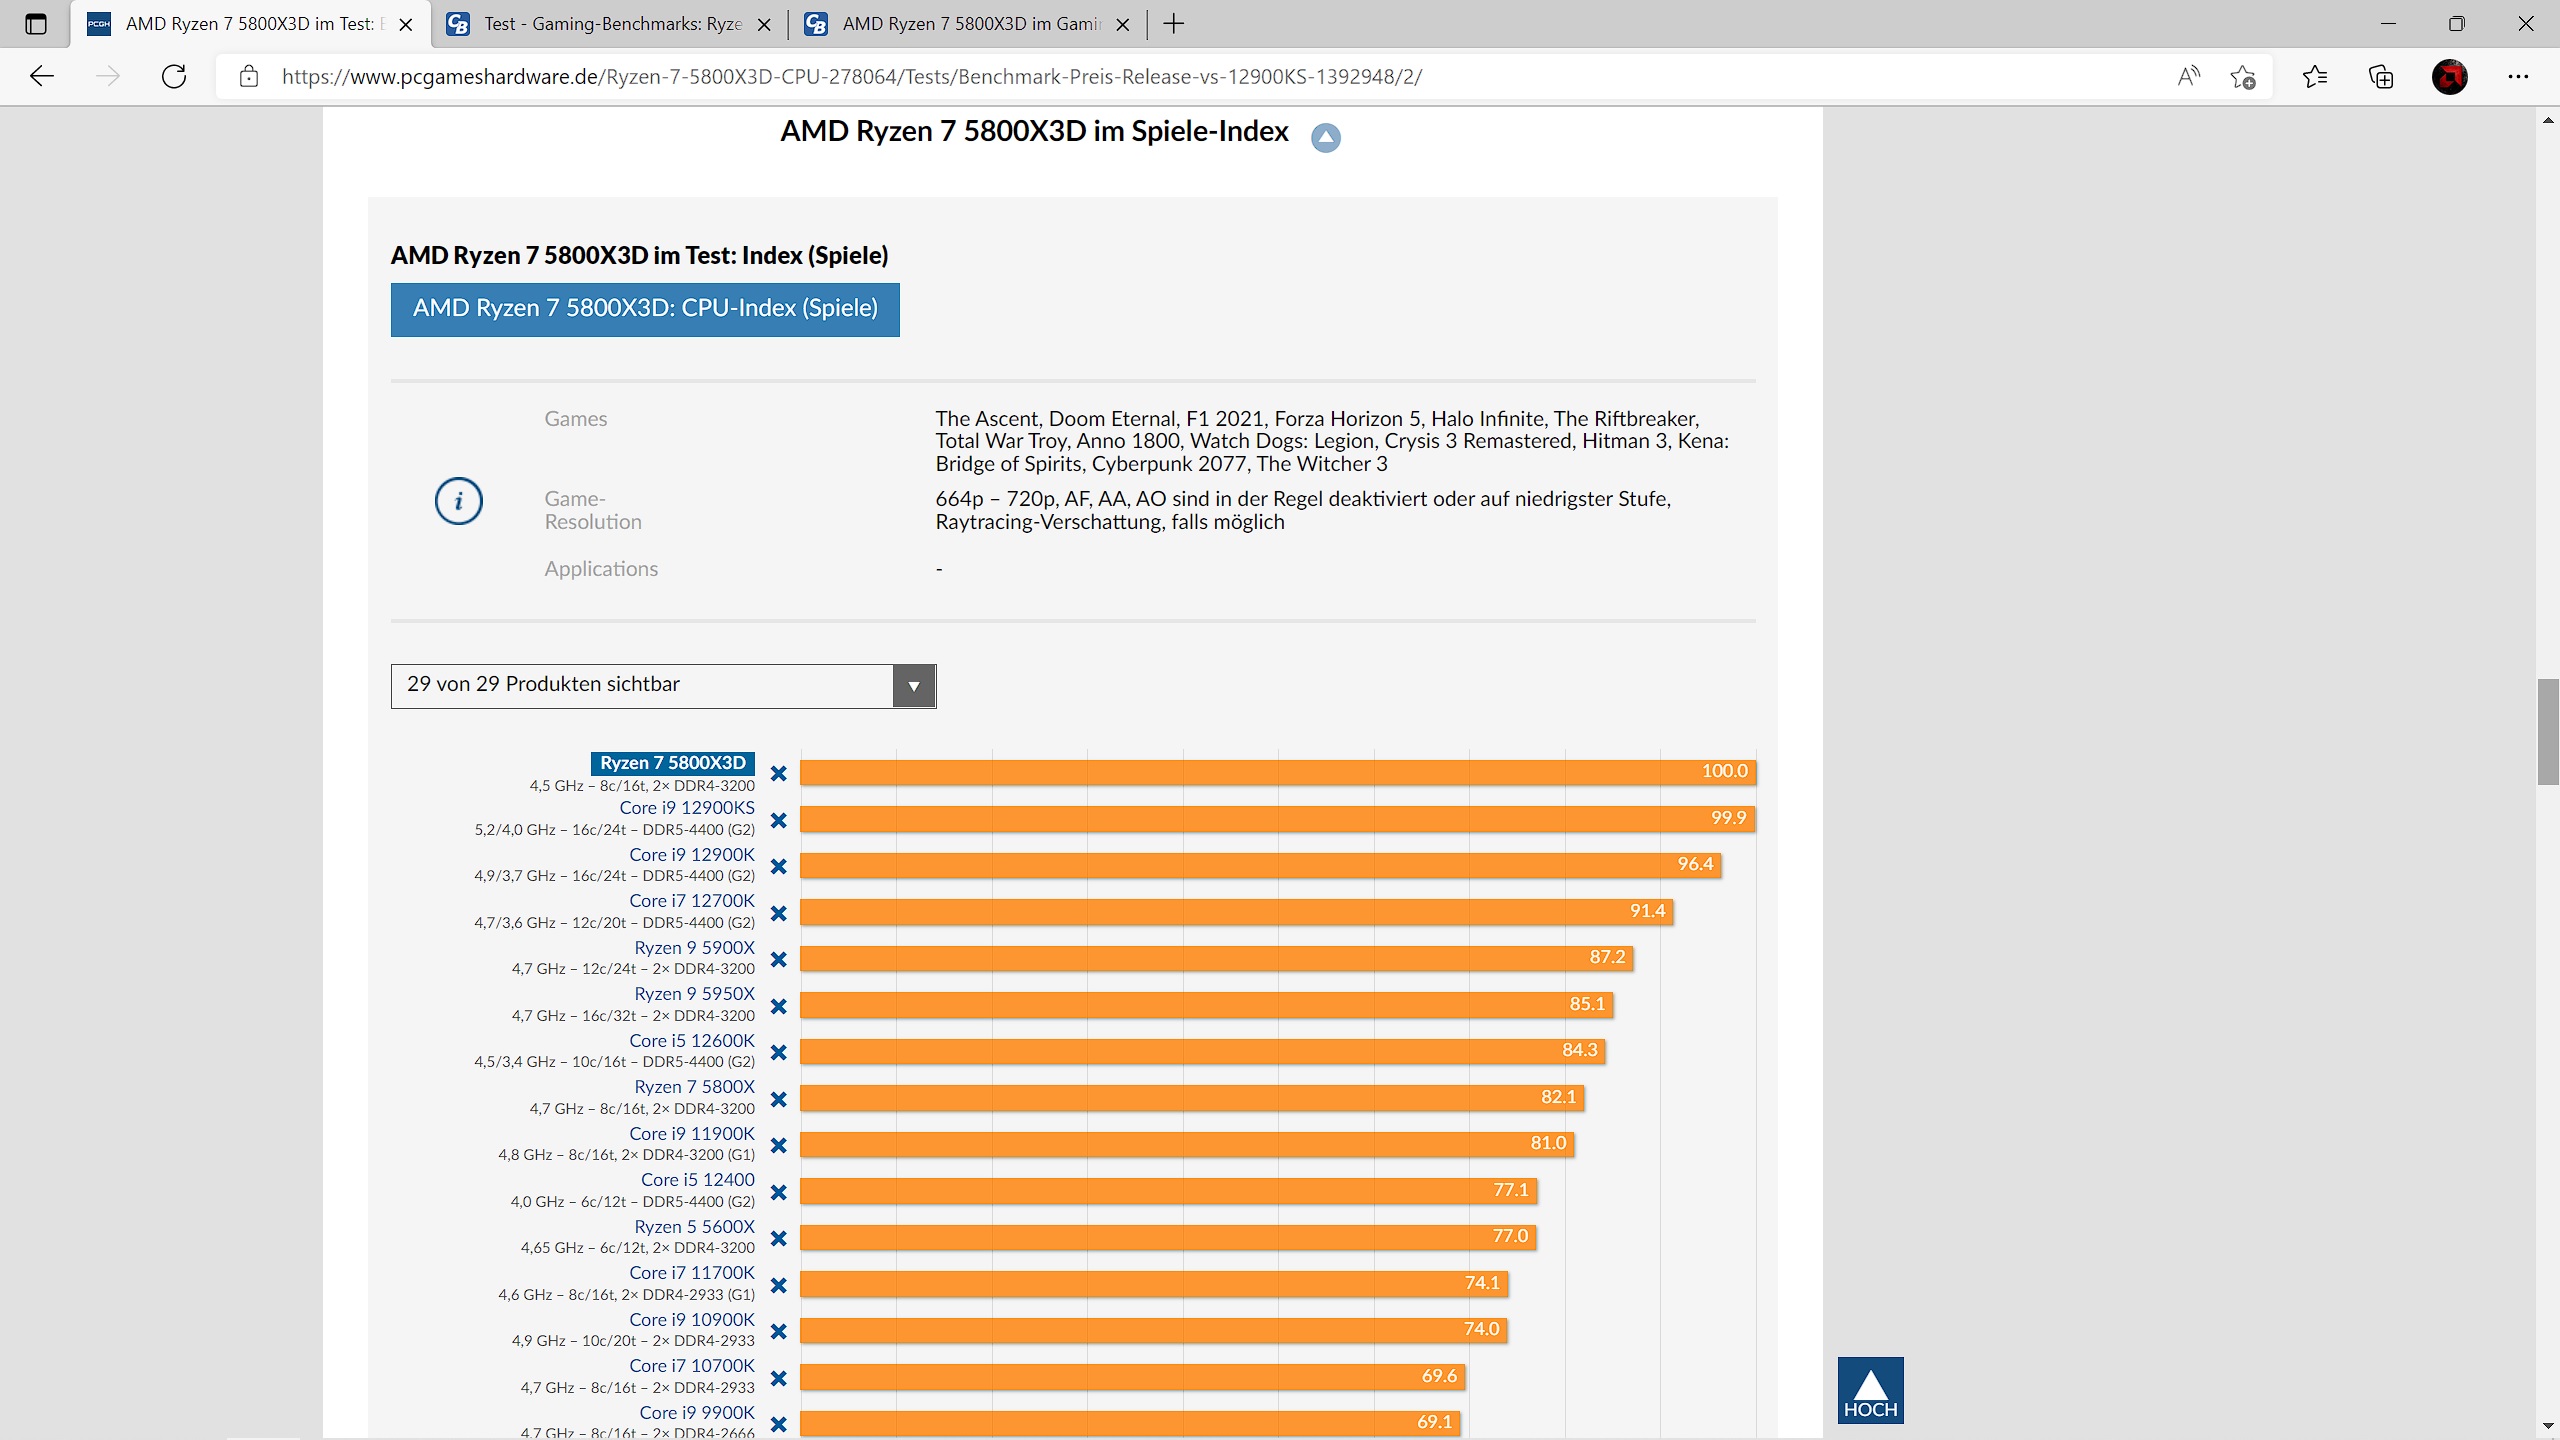Click the refresh page icon
The width and height of the screenshot is (2560, 1440).
(x=174, y=77)
